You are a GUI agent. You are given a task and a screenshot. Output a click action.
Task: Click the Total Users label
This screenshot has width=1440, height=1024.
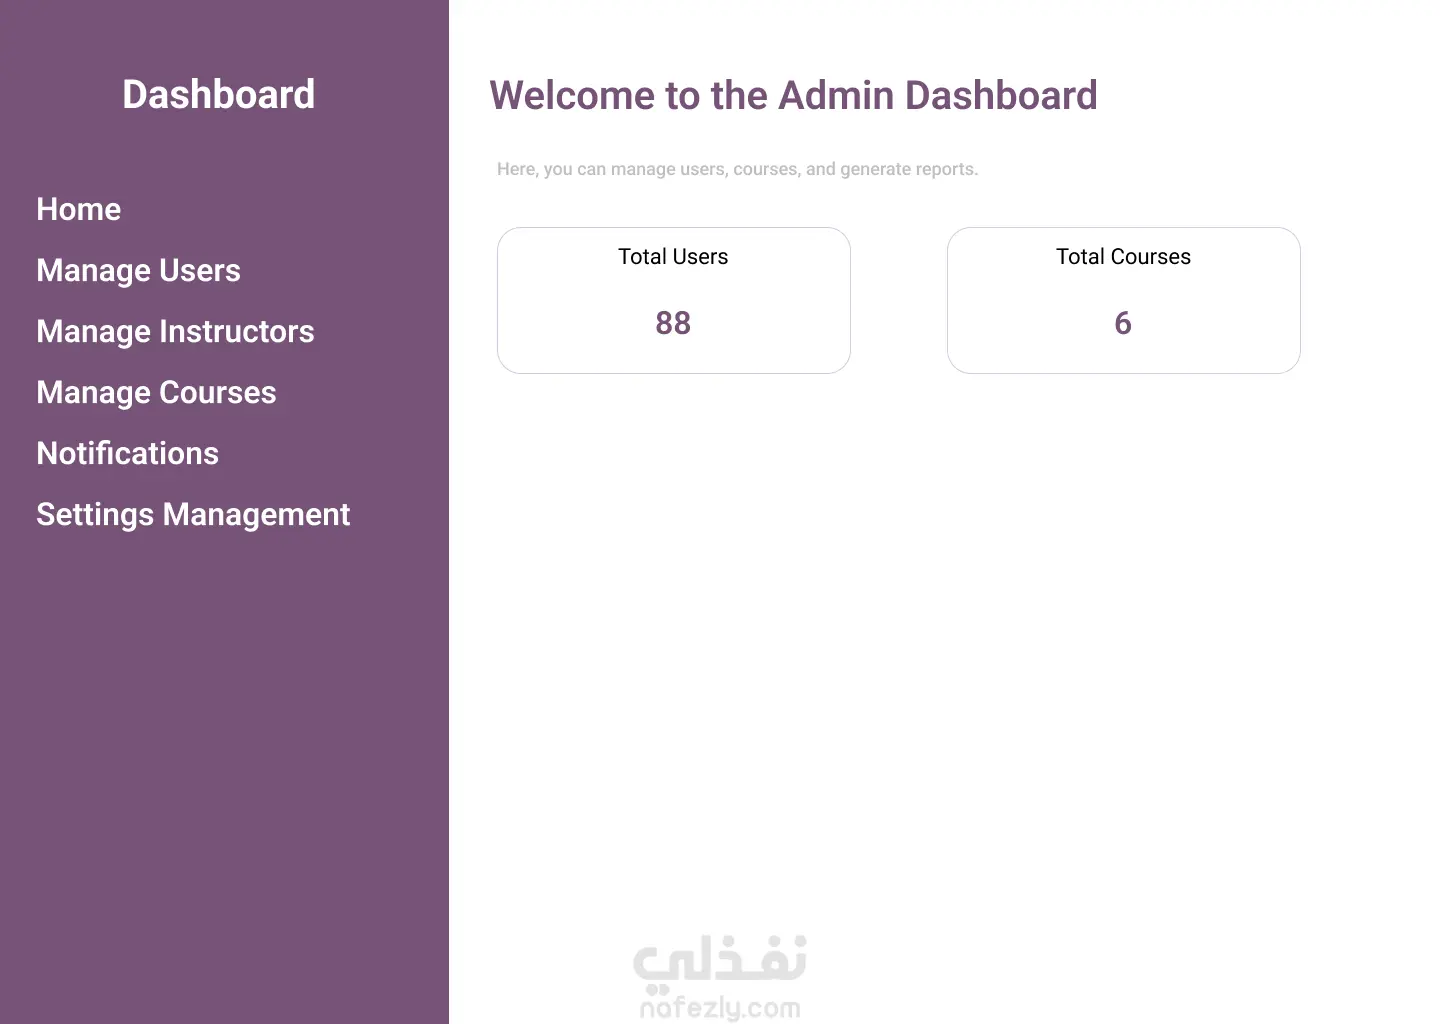673,257
